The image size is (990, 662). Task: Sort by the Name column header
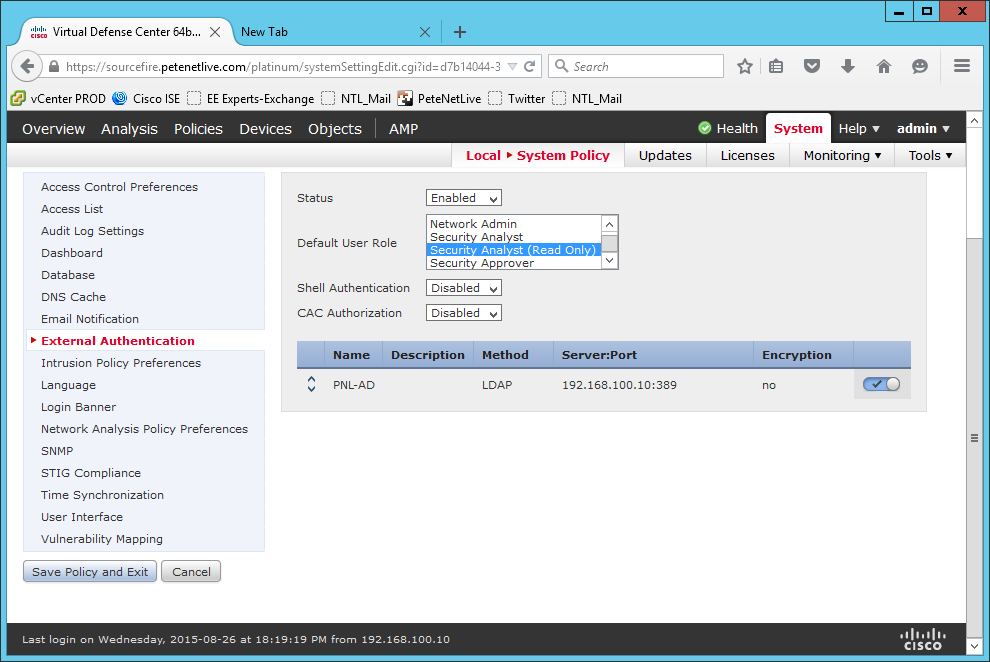[352, 355]
